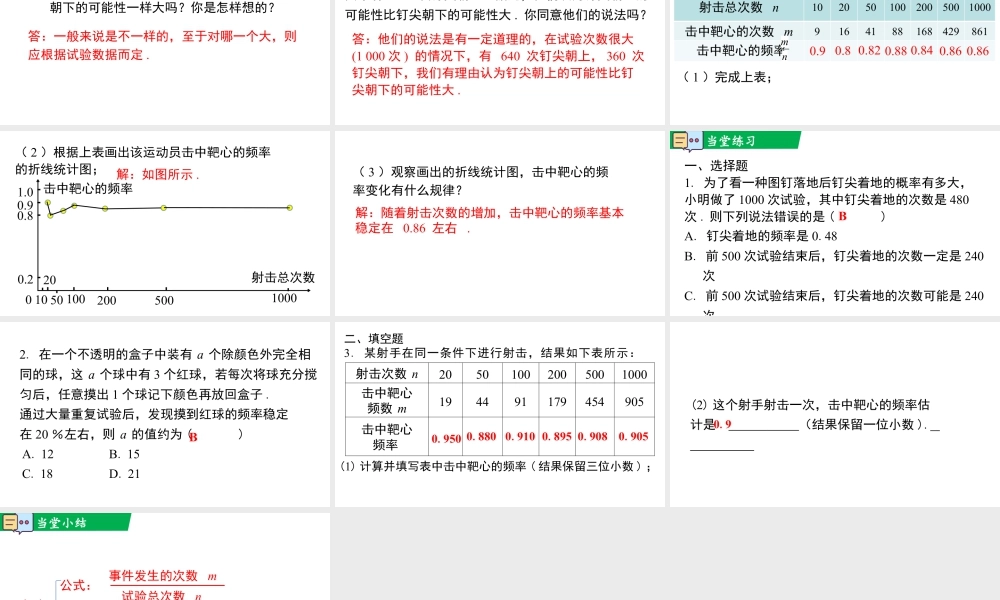Open the line chart slide thumbnail

(x=165, y=225)
